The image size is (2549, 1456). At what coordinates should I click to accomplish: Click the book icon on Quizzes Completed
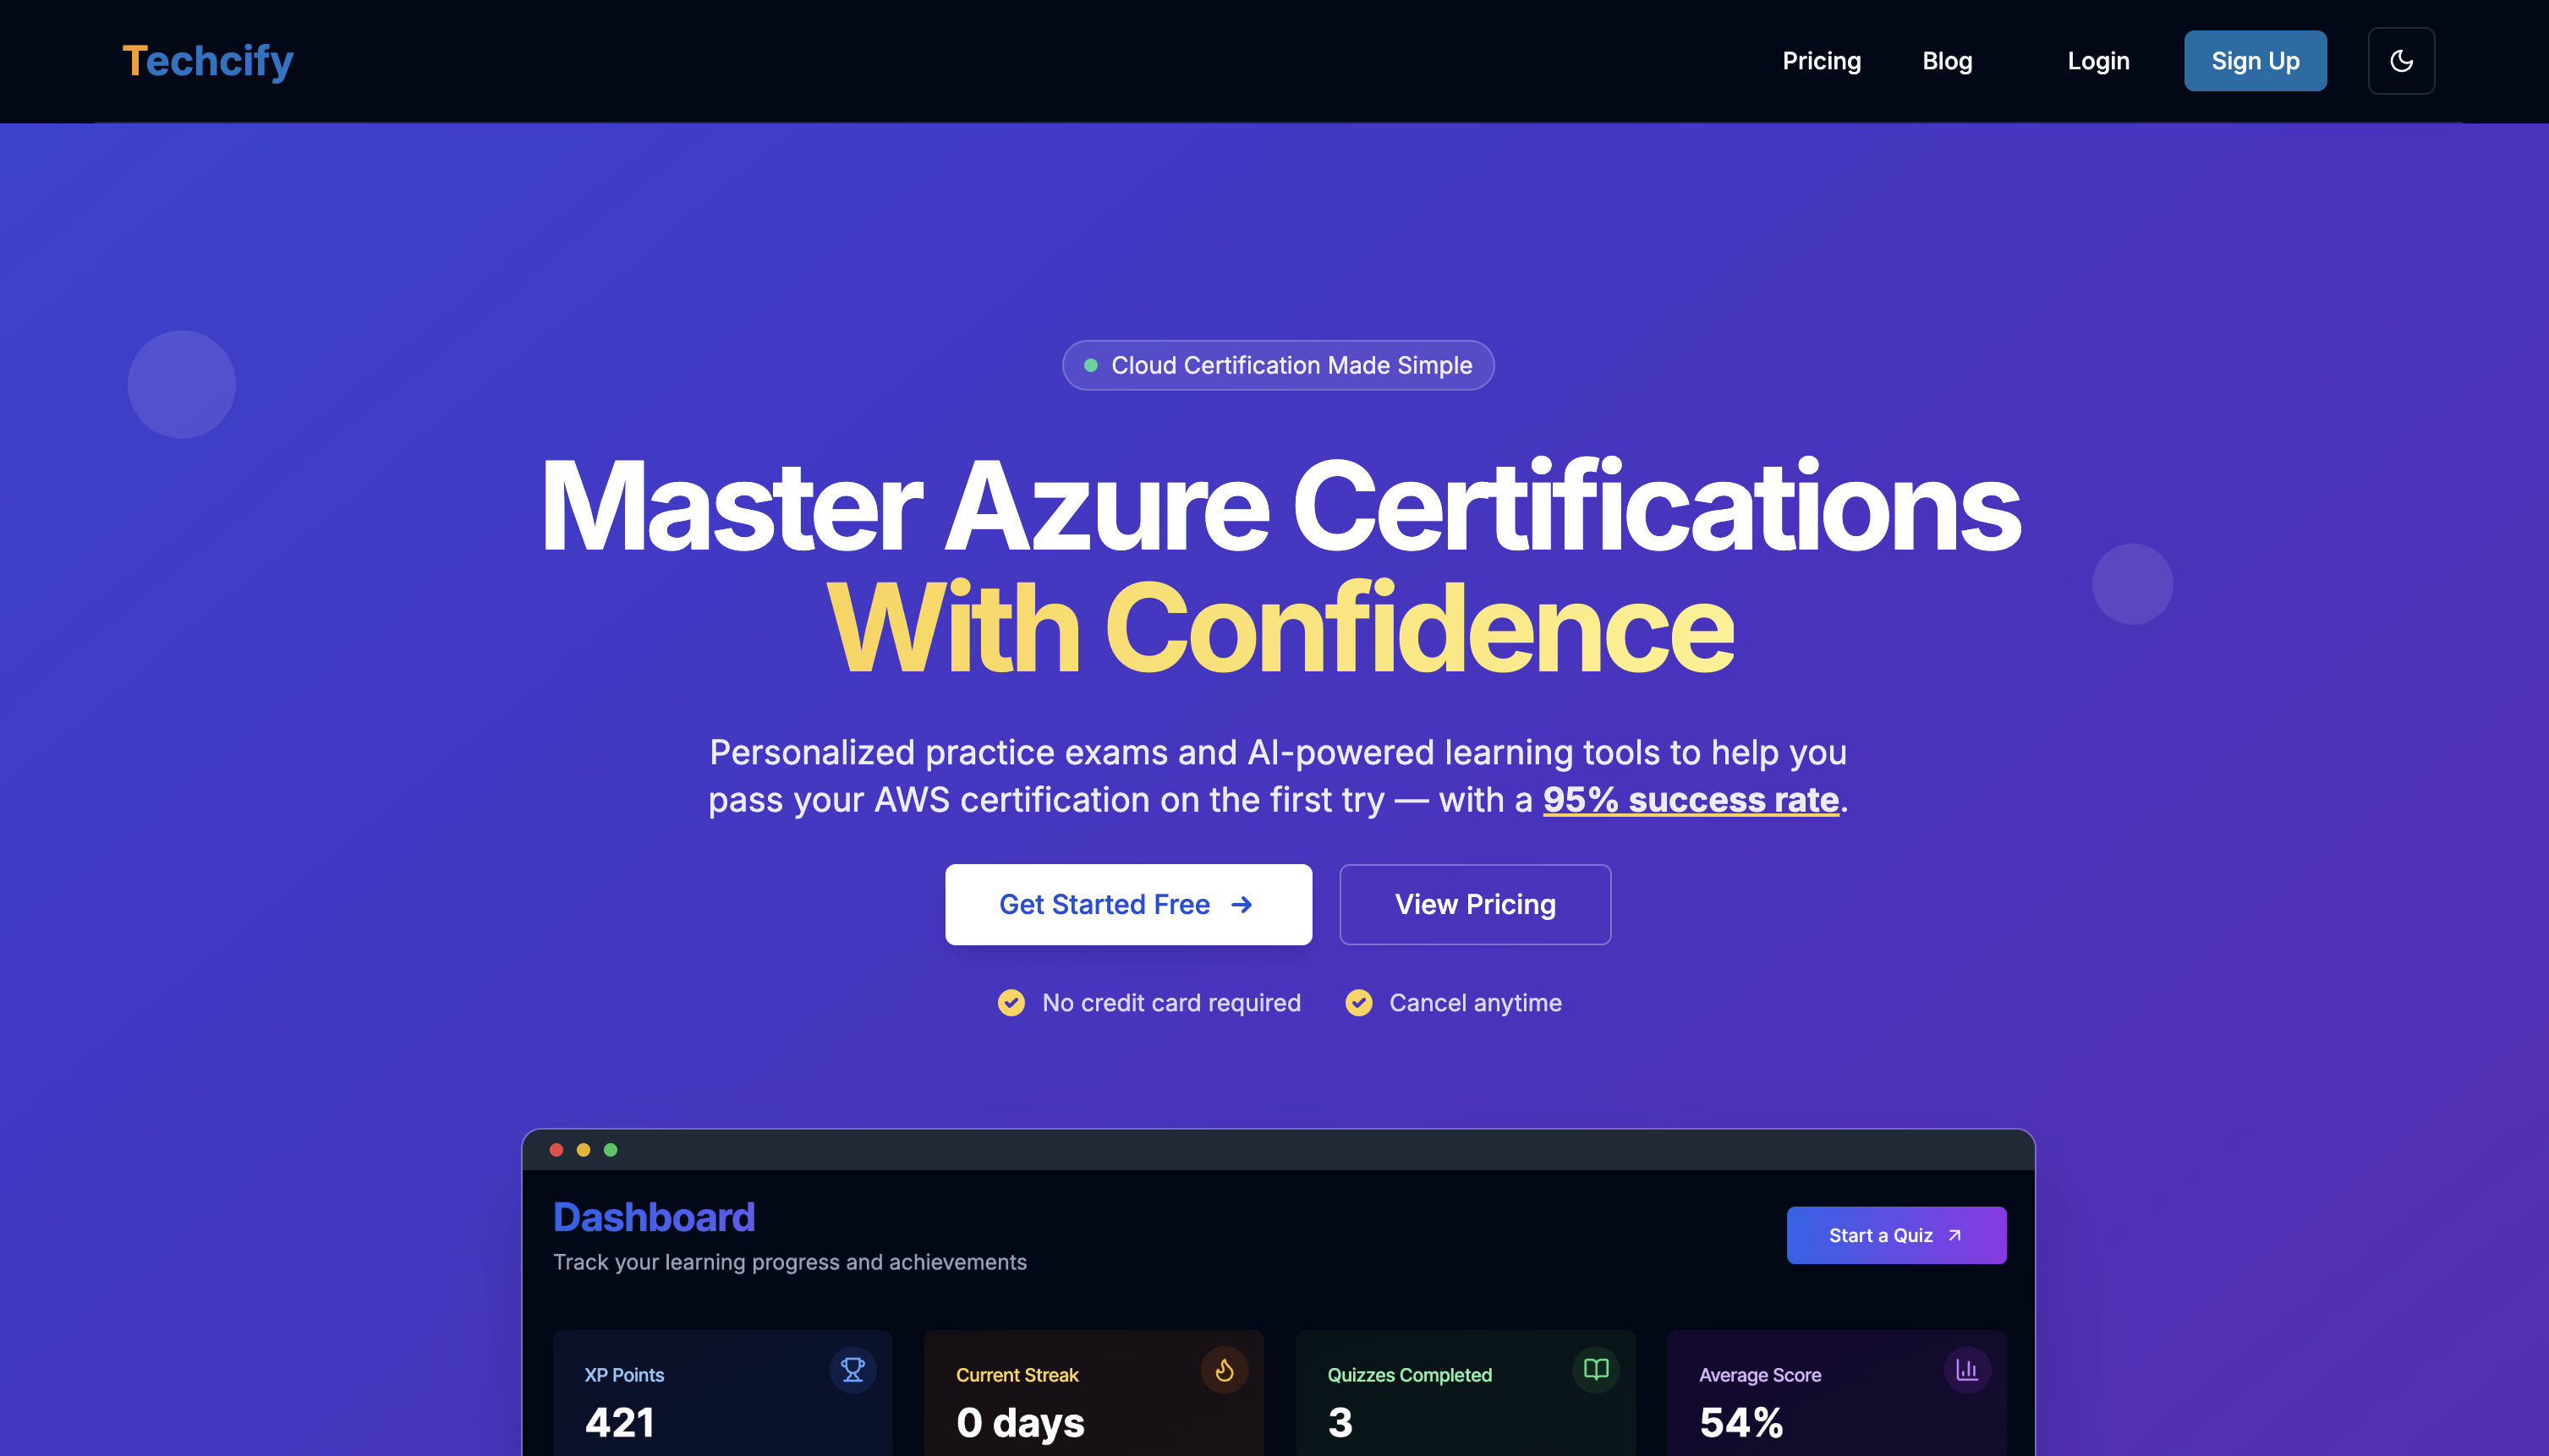click(x=1595, y=1369)
